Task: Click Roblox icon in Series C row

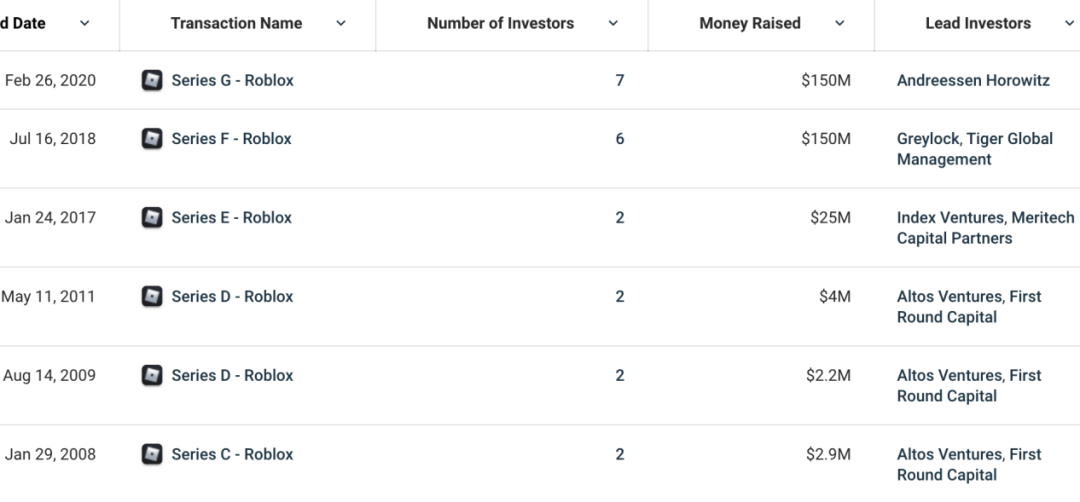Action: point(152,455)
